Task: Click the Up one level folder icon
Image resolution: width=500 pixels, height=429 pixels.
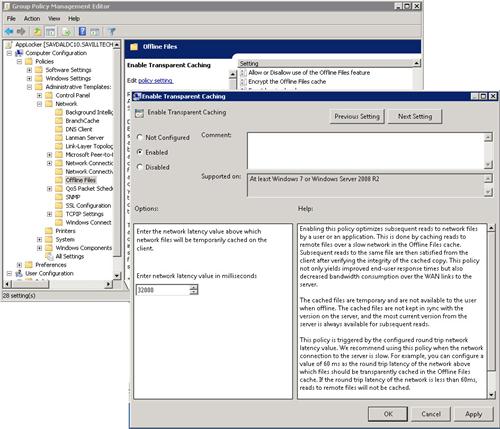Action: click(37, 32)
